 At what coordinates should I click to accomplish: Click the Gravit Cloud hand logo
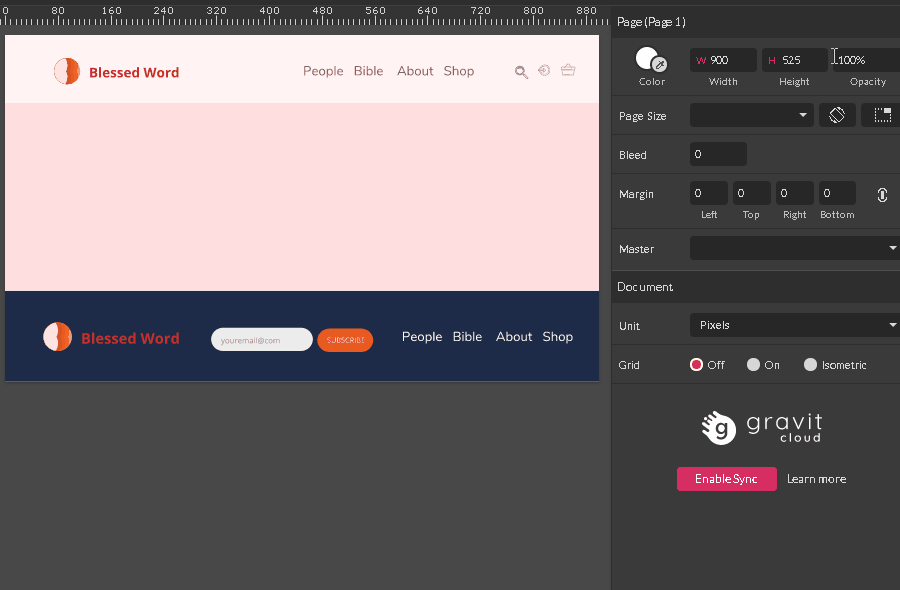click(718, 427)
